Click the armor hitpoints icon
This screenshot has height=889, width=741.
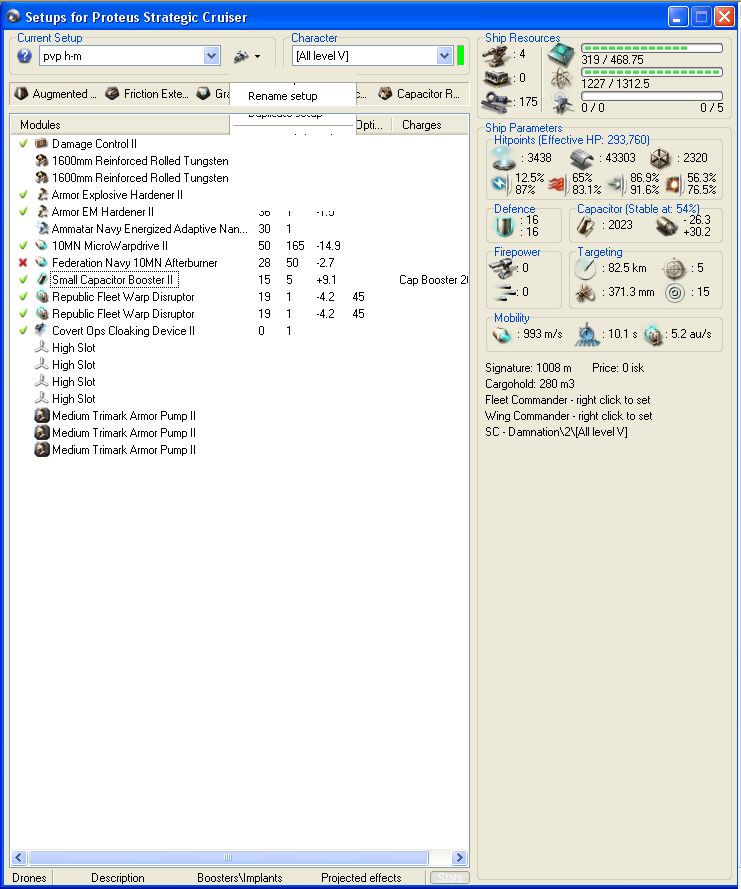pos(581,158)
